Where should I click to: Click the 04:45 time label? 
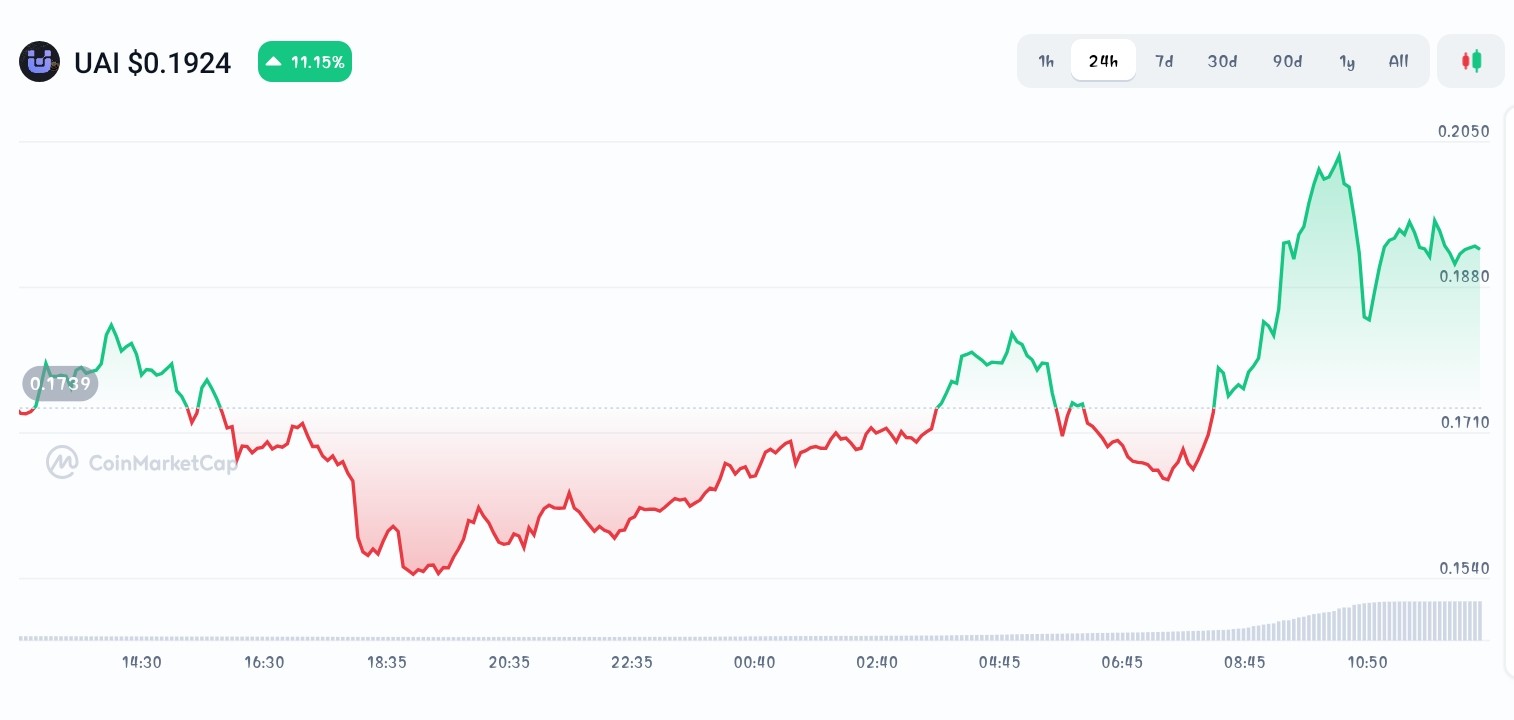pos(999,662)
